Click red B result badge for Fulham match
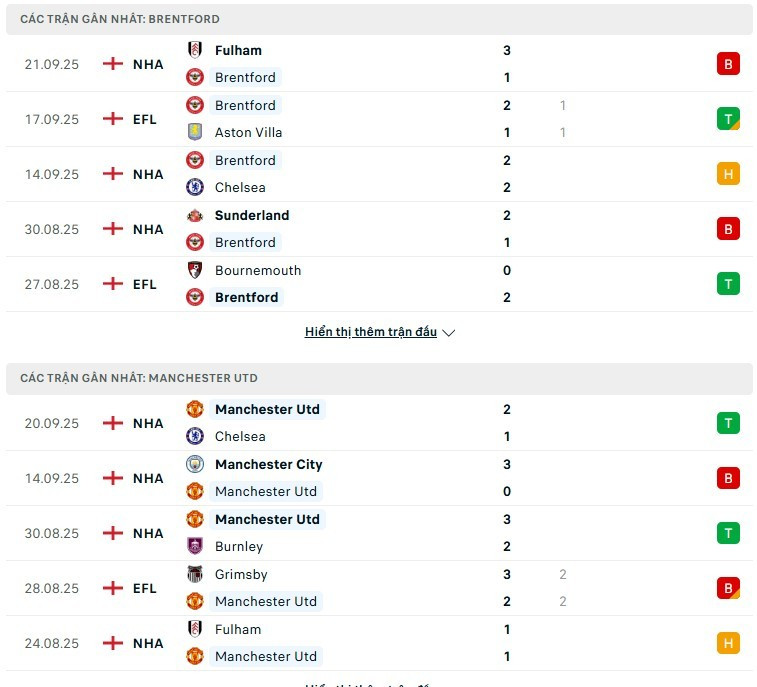Image resolution: width=757 pixels, height=687 pixels. pos(728,64)
